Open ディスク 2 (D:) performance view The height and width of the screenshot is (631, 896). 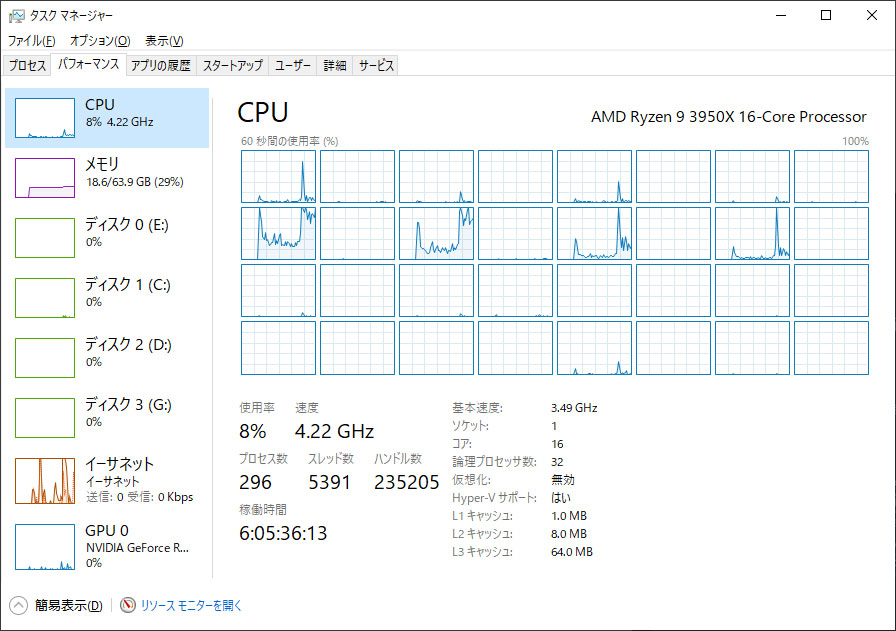107,357
